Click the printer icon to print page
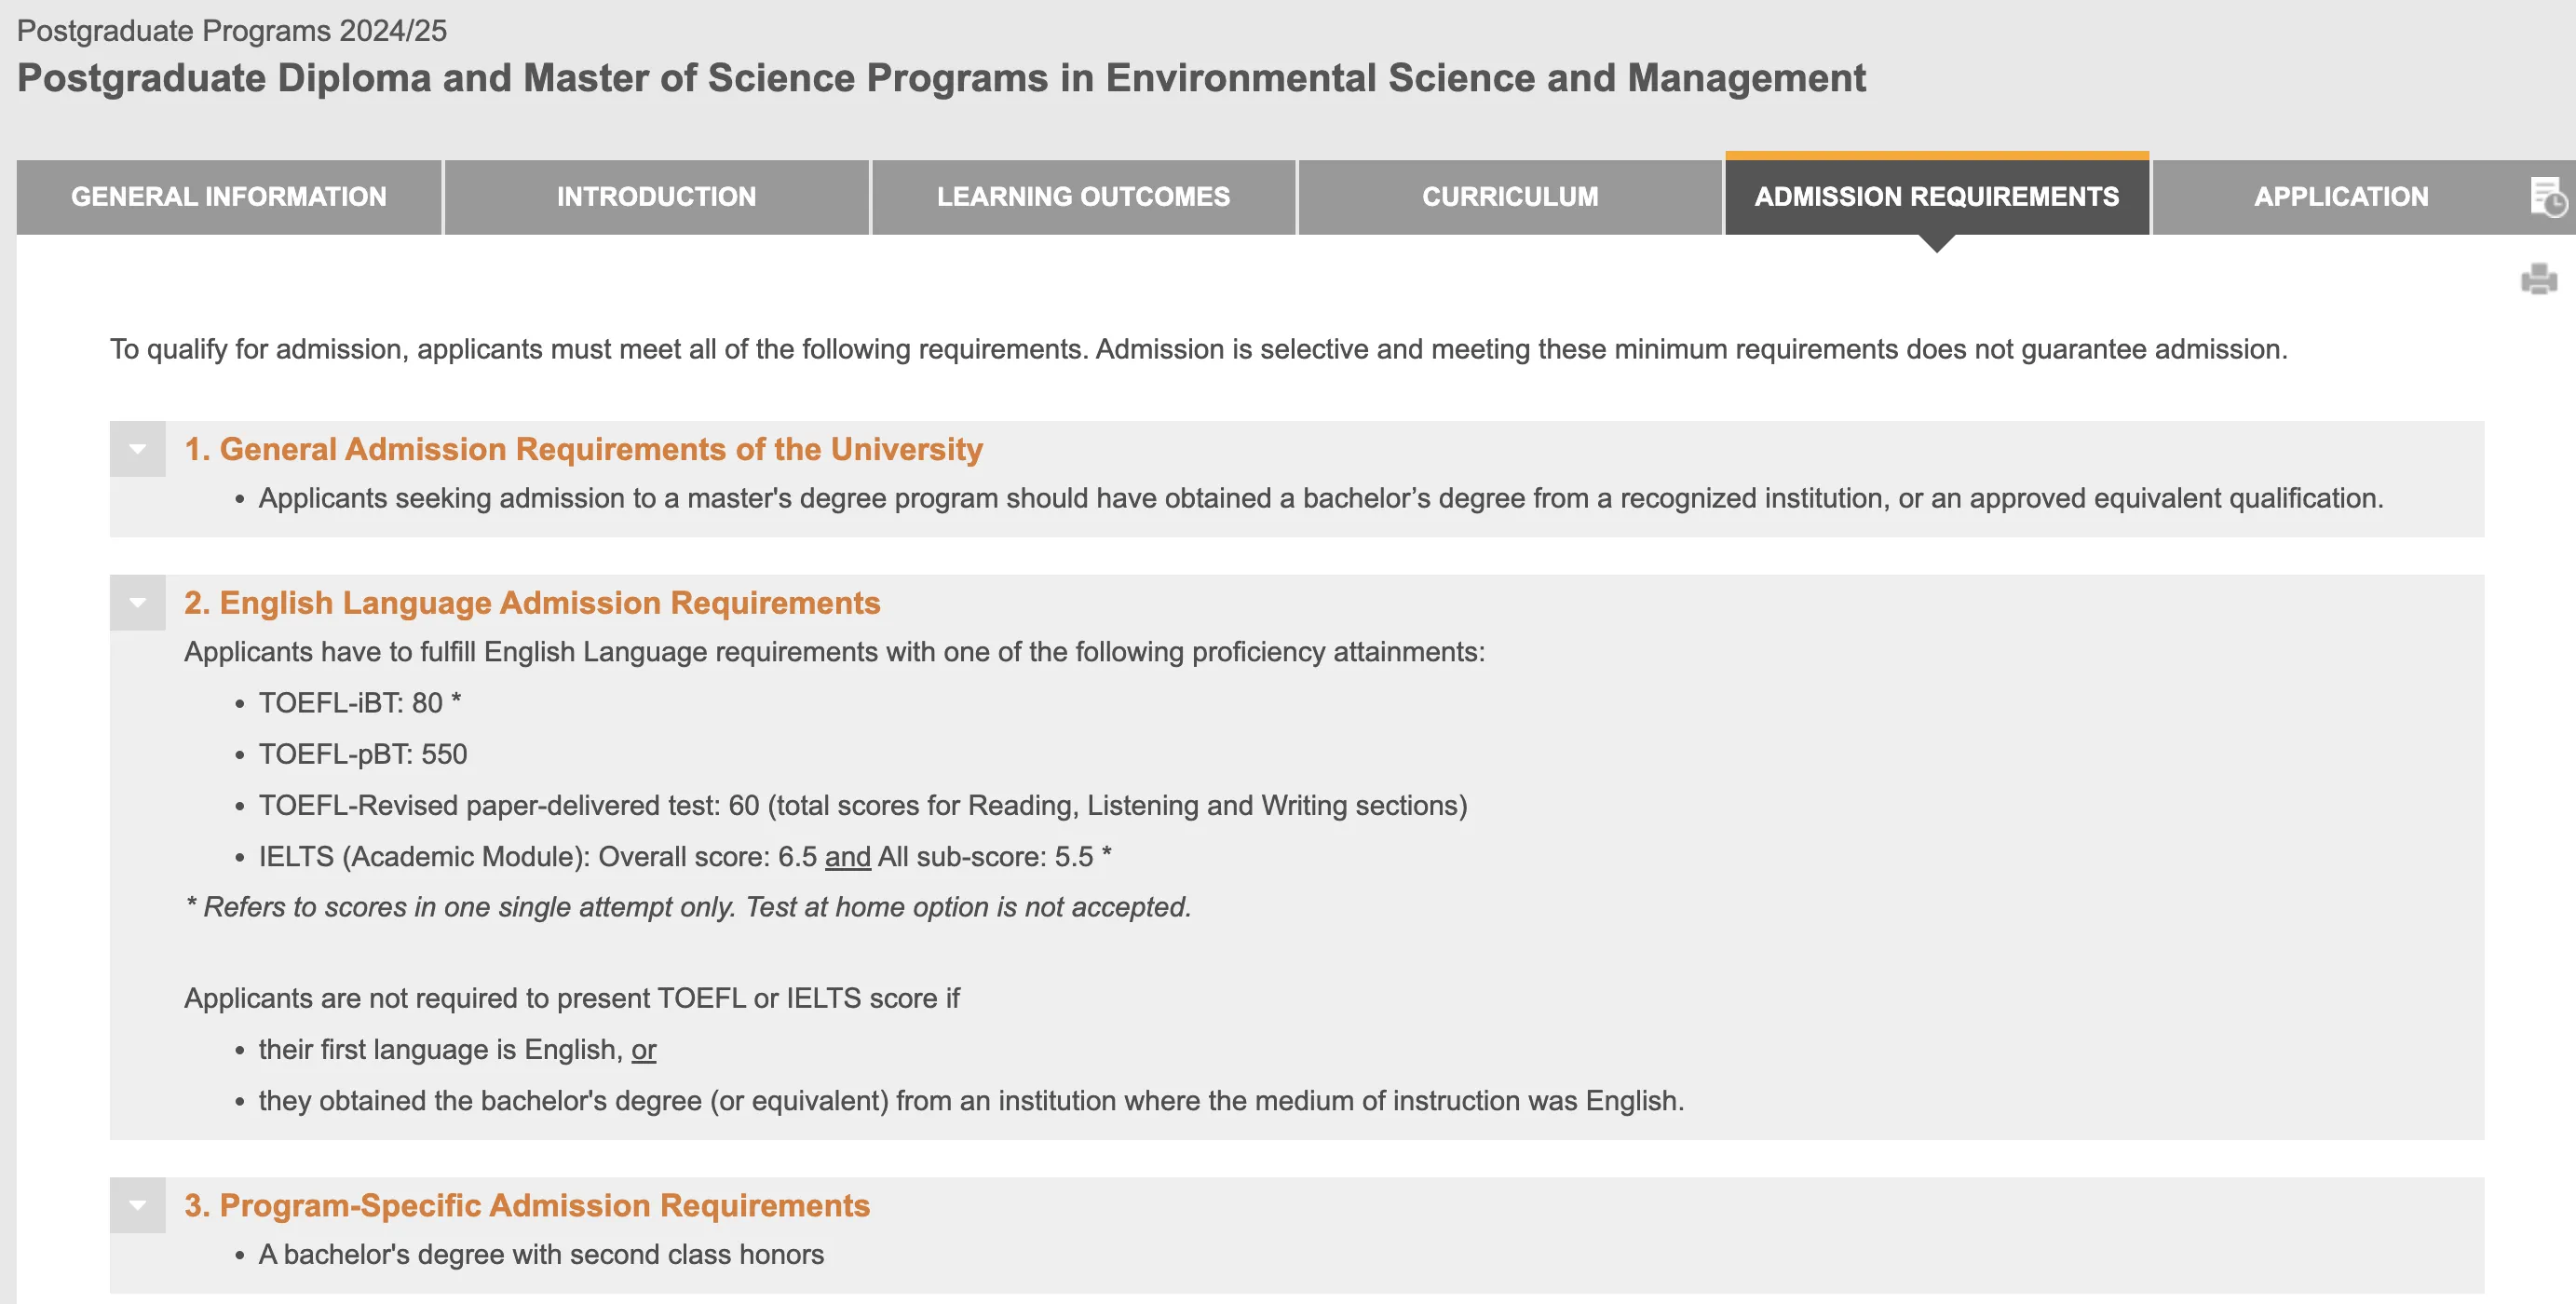Screen dimensions: 2576x1304 coord(2538,279)
